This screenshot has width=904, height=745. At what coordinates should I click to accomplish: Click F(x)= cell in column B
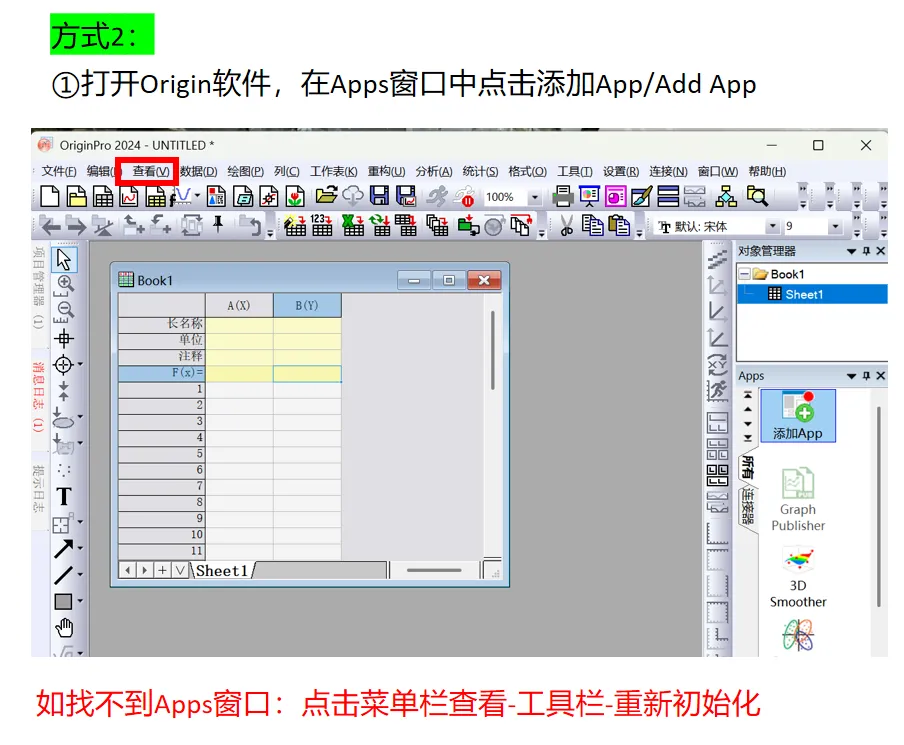307,373
